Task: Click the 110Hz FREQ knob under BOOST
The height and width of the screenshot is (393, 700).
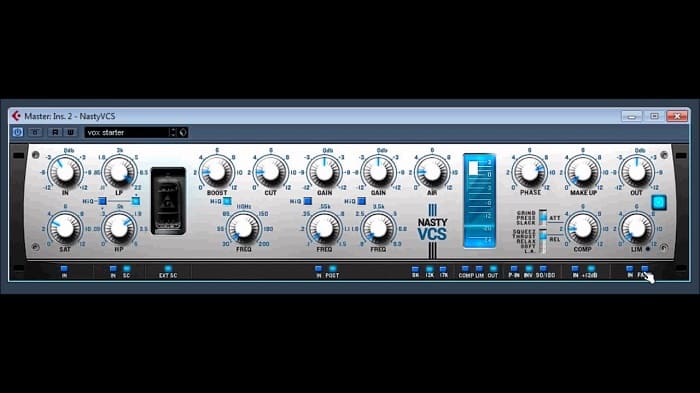Action: point(244,229)
